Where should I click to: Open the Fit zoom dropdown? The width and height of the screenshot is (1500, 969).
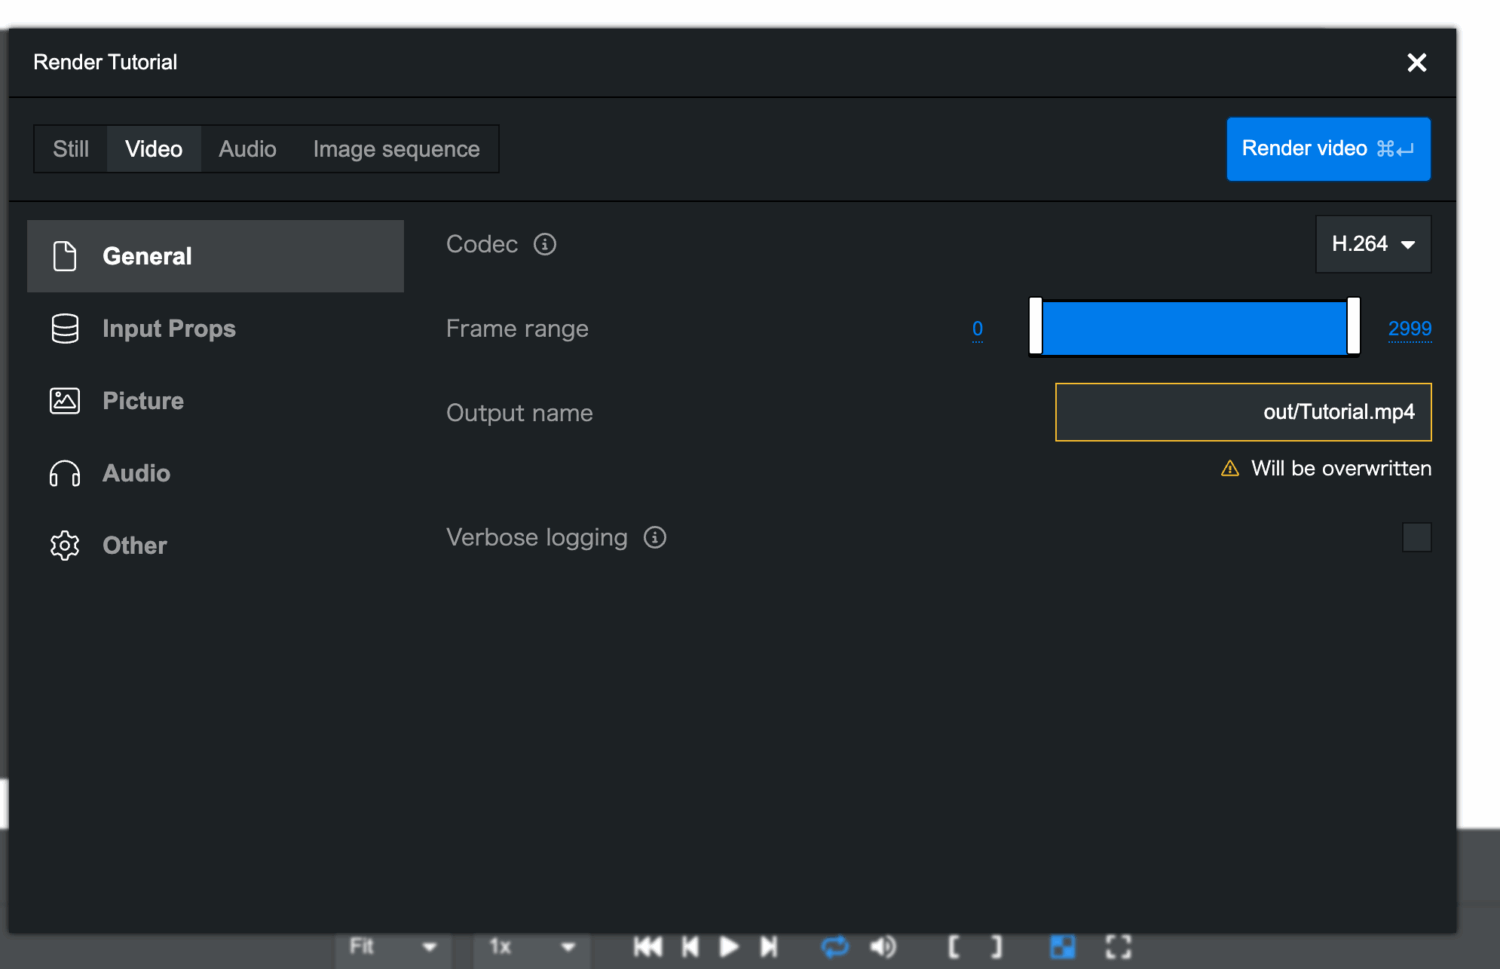393,947
